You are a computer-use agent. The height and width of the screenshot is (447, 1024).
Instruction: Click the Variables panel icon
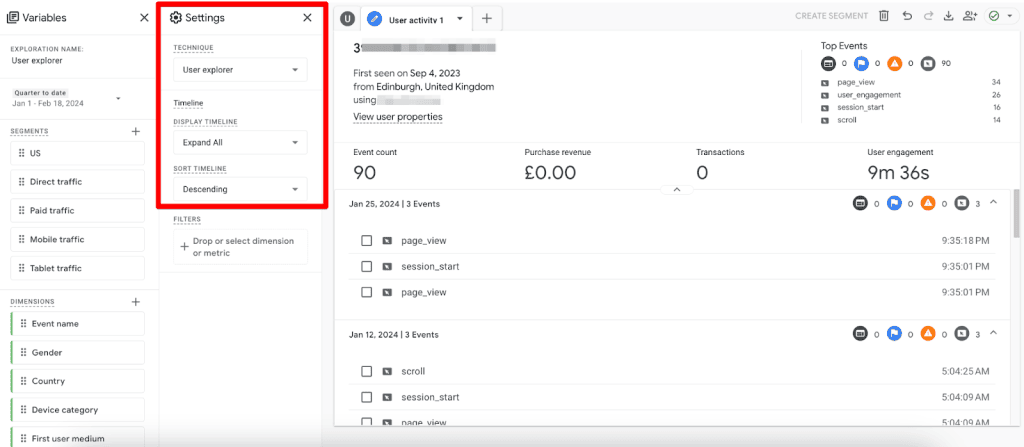pyautogui.click(x=12, y=18)
